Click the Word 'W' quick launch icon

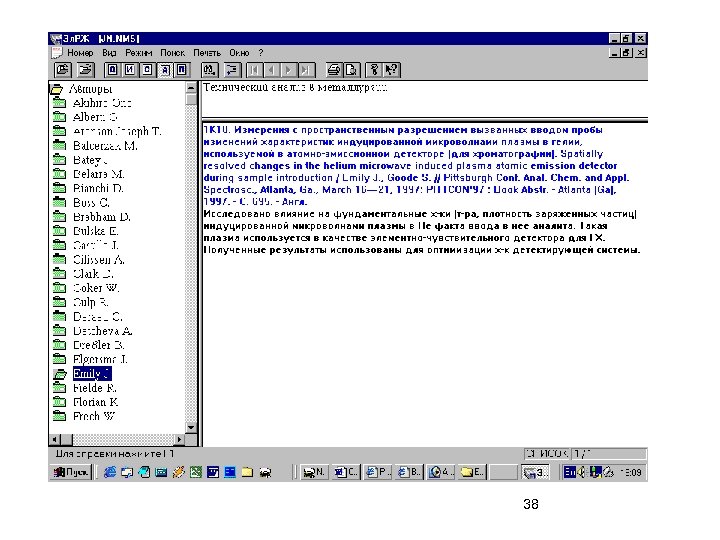(213, 472)
